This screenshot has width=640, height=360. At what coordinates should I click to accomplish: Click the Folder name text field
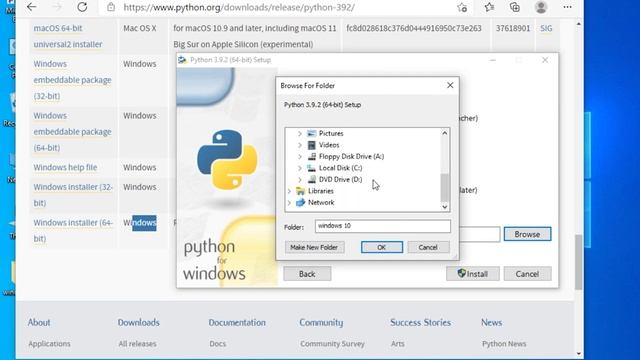(382, 226)
